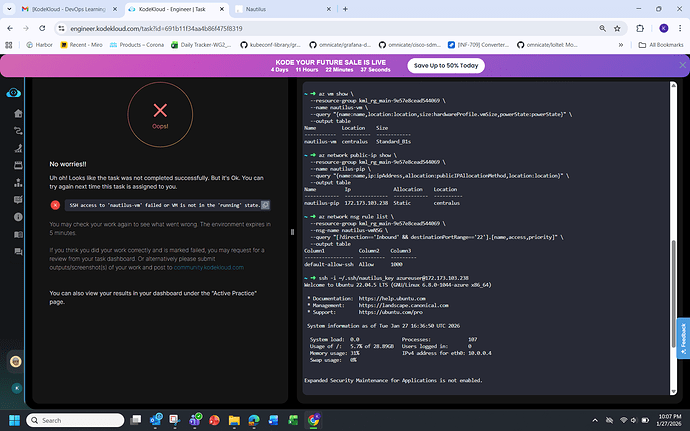This screenshot has width=690, height=431.
Task: Open File Explorer from the taskbar
Action: (234, 420)
